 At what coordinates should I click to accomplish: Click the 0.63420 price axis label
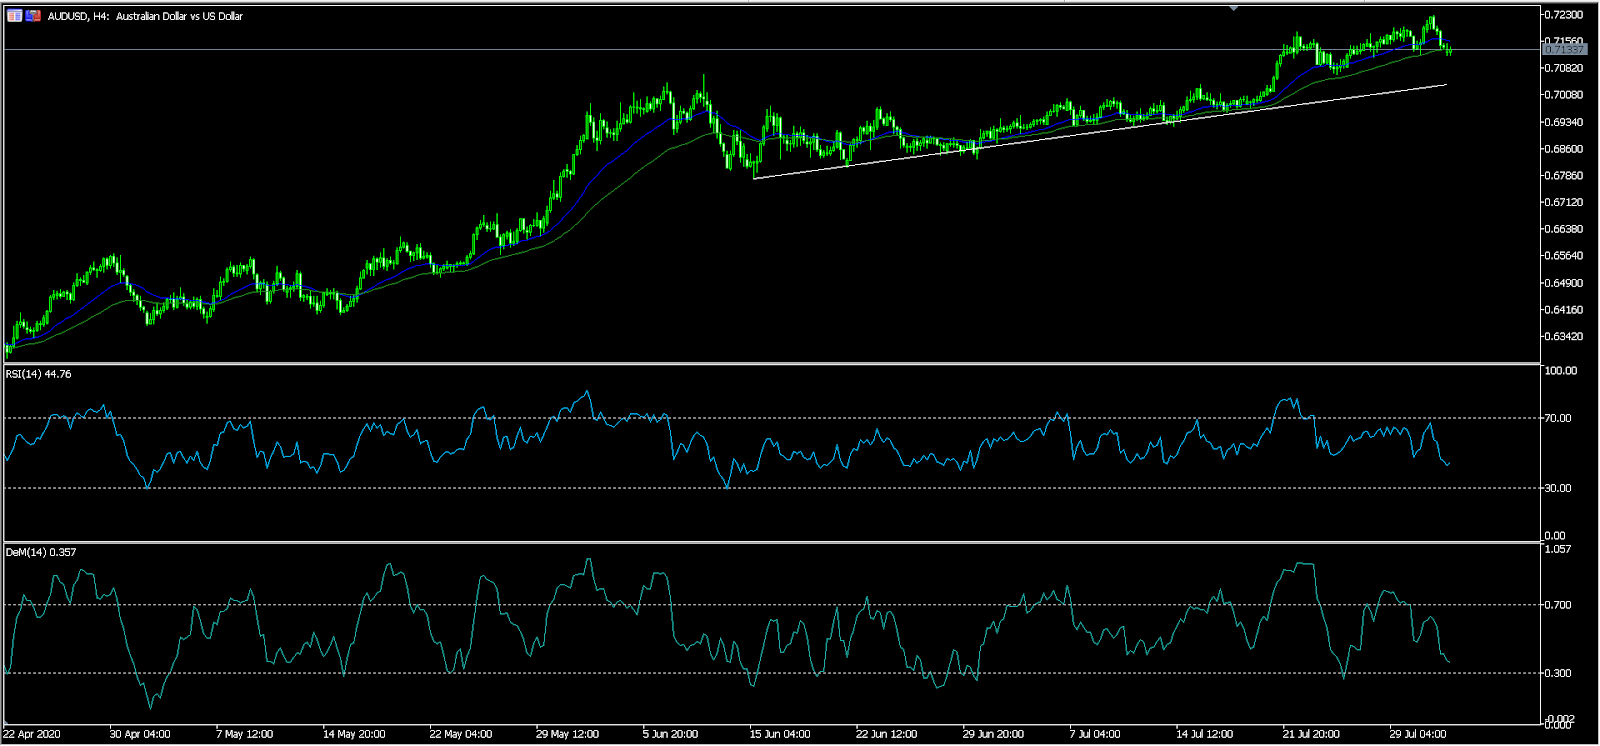1564,336
